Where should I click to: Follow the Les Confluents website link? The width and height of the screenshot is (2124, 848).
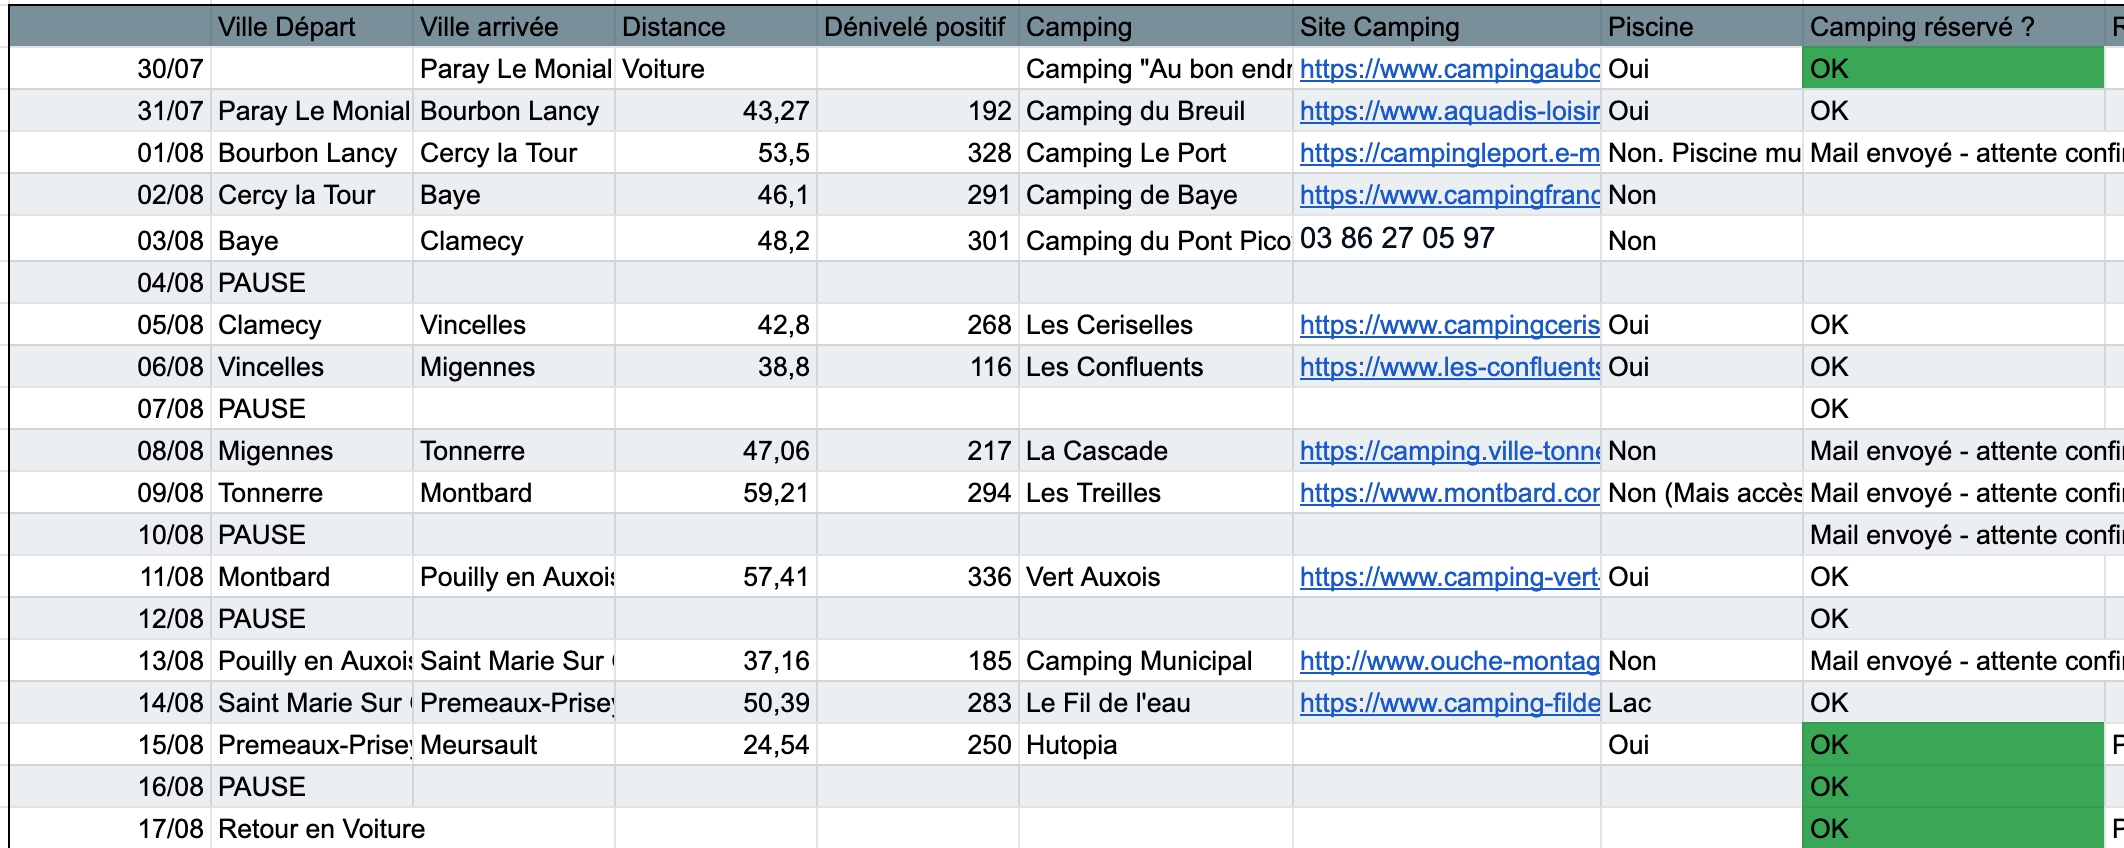coord(1448,367)
